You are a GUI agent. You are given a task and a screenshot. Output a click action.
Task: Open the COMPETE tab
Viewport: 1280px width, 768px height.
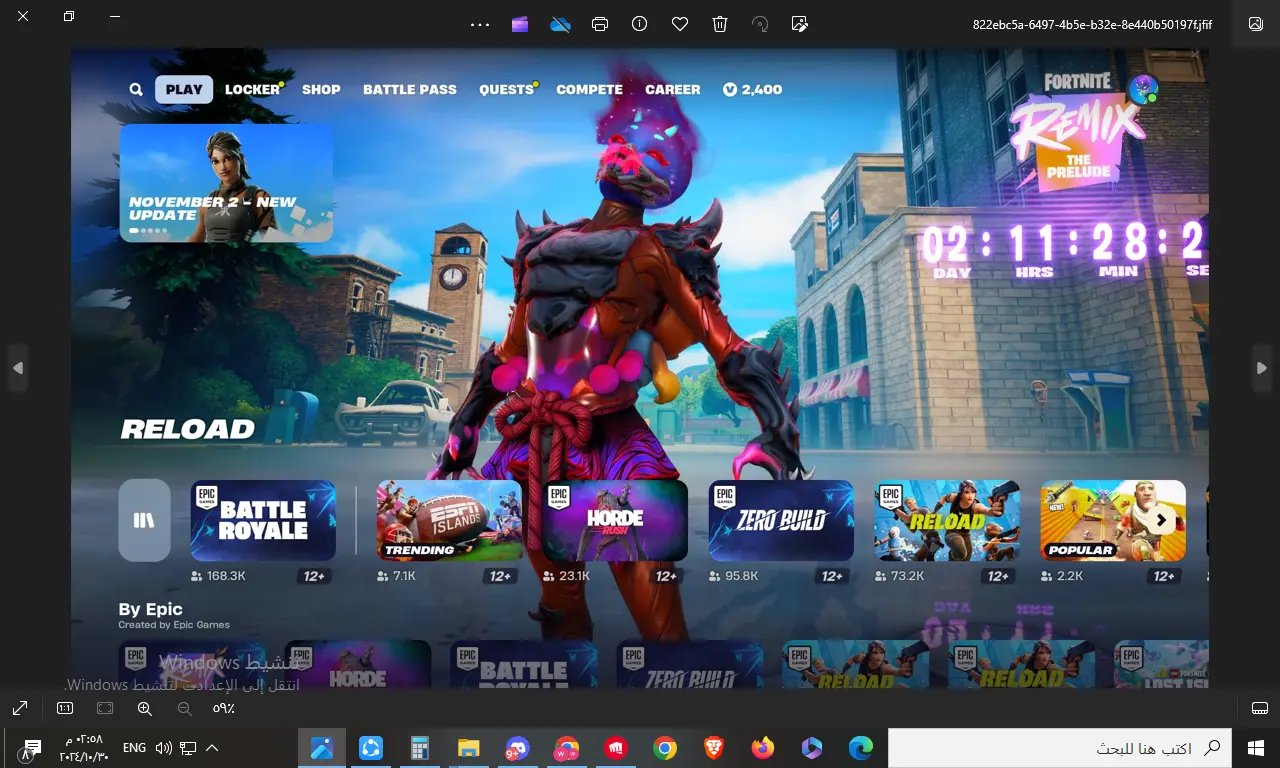(590, 89)
